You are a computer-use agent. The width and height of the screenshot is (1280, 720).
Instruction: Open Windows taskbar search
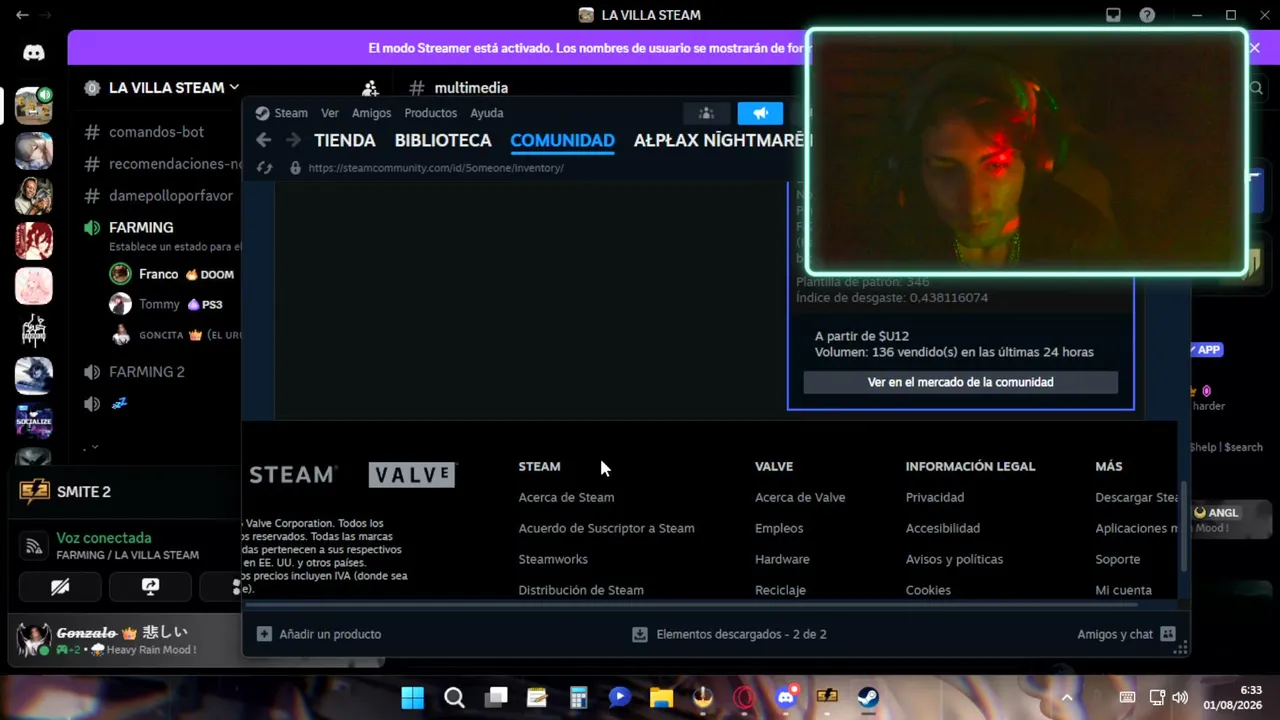pyautogui.click(x=454, y=698)
